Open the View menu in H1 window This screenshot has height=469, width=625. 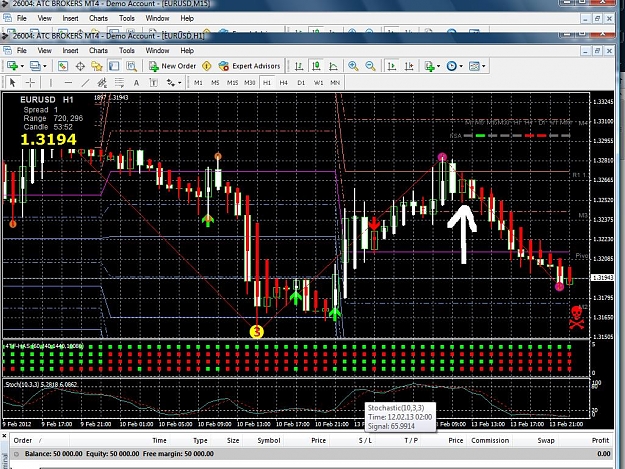[x=44, y=51]
